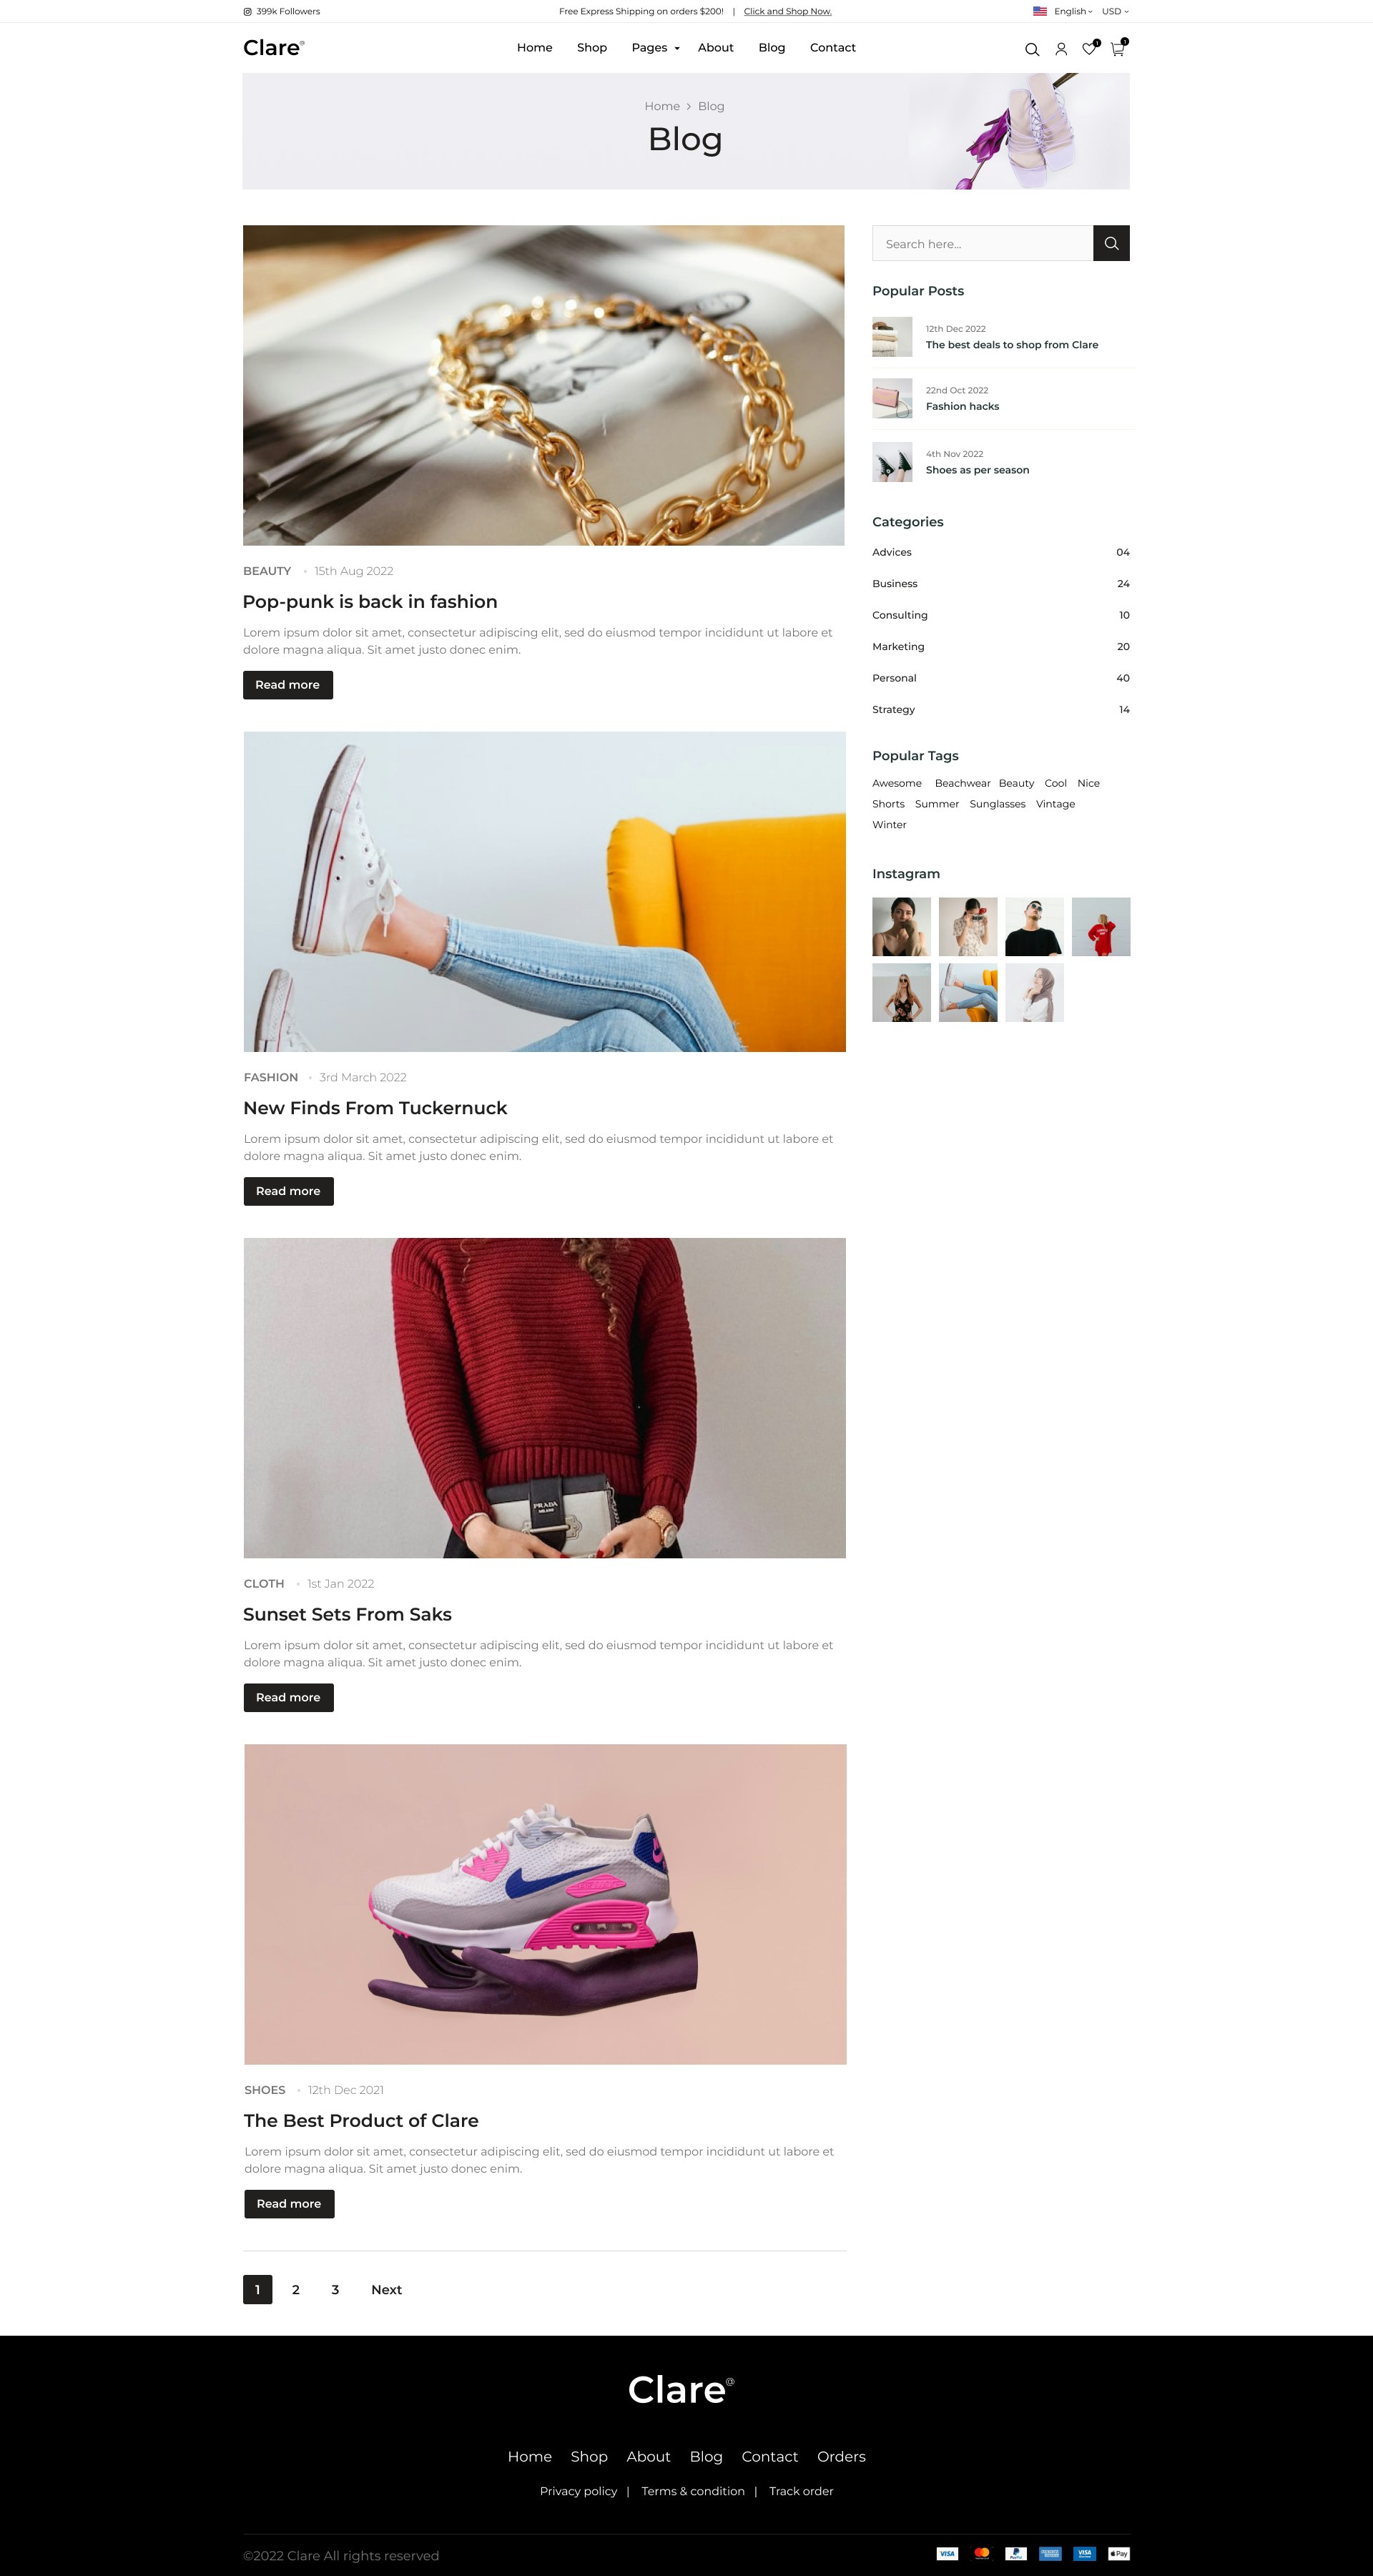1373x2576 pixels.
Task: Select the Apple Pay icon in footer
Action: coord(1119,2553)
